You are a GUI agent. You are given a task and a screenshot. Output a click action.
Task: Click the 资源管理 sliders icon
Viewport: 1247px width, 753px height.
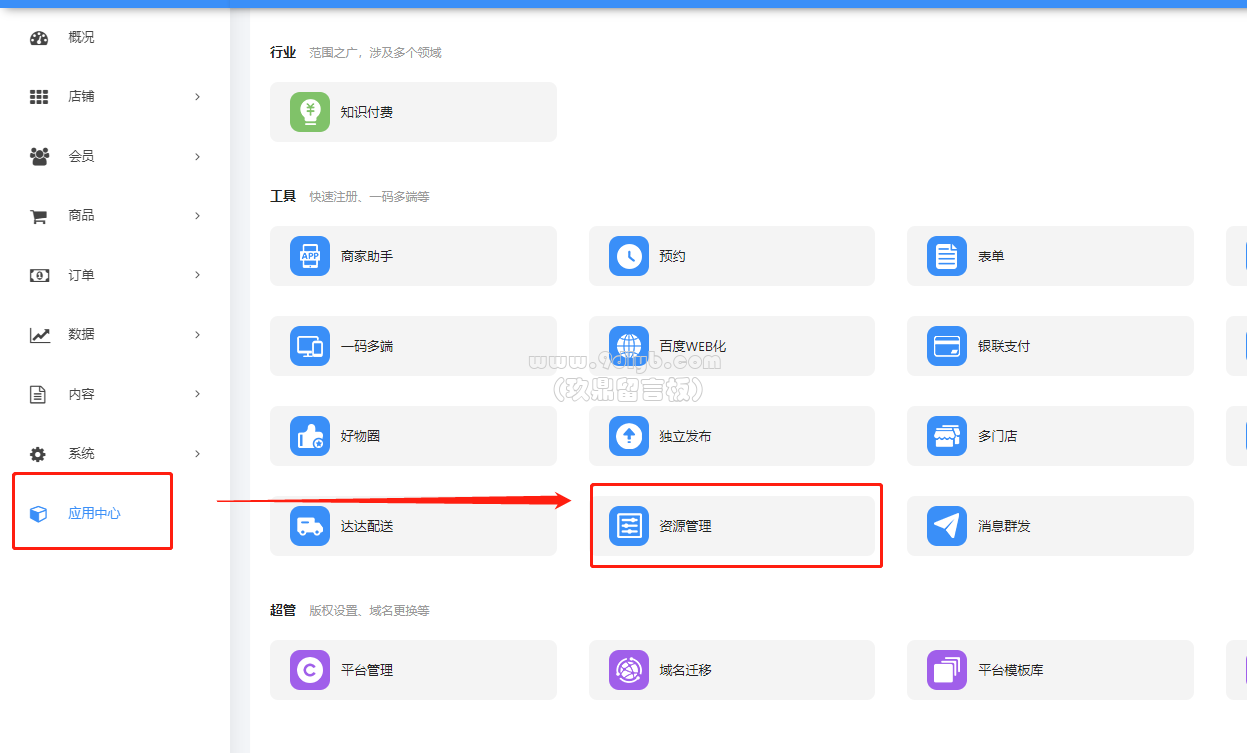coord(629,526)
